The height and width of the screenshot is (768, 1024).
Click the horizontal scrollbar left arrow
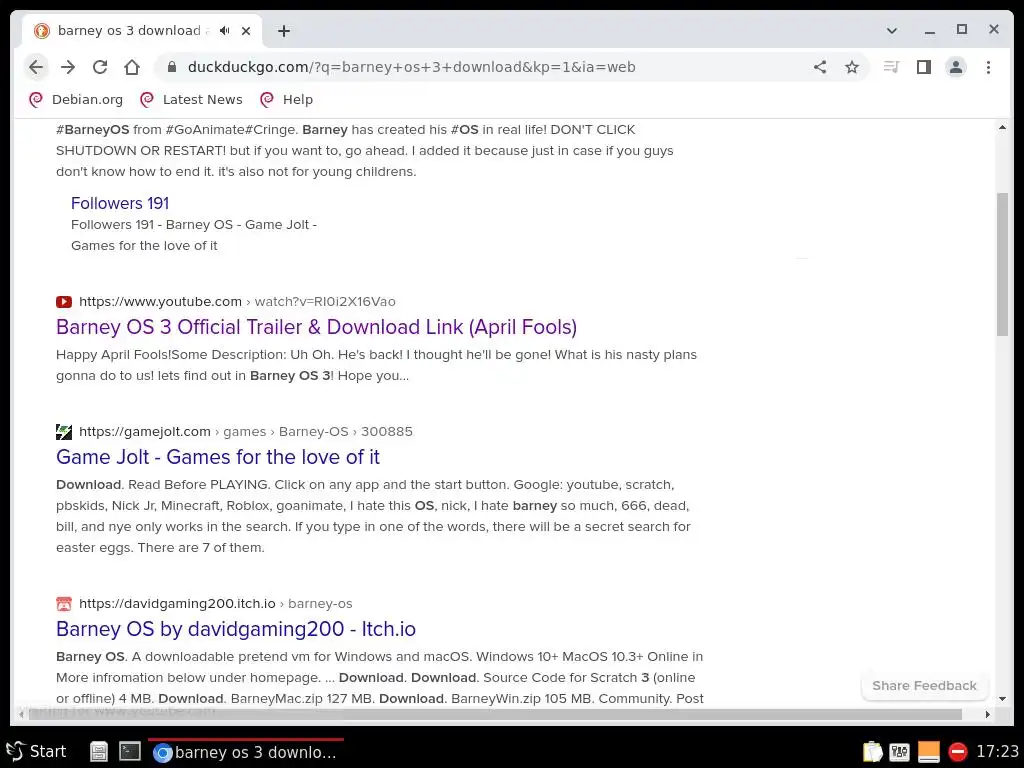21,714
